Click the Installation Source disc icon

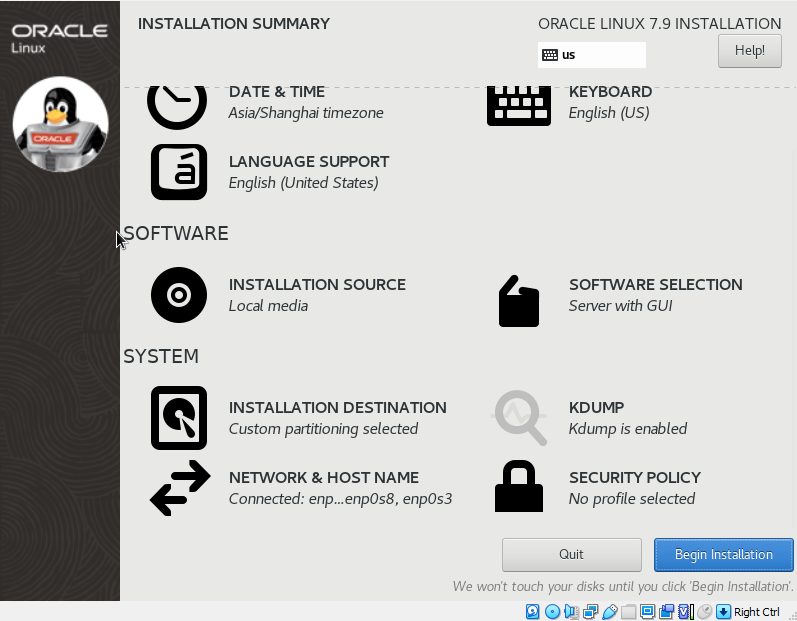[x=179, y=295]
